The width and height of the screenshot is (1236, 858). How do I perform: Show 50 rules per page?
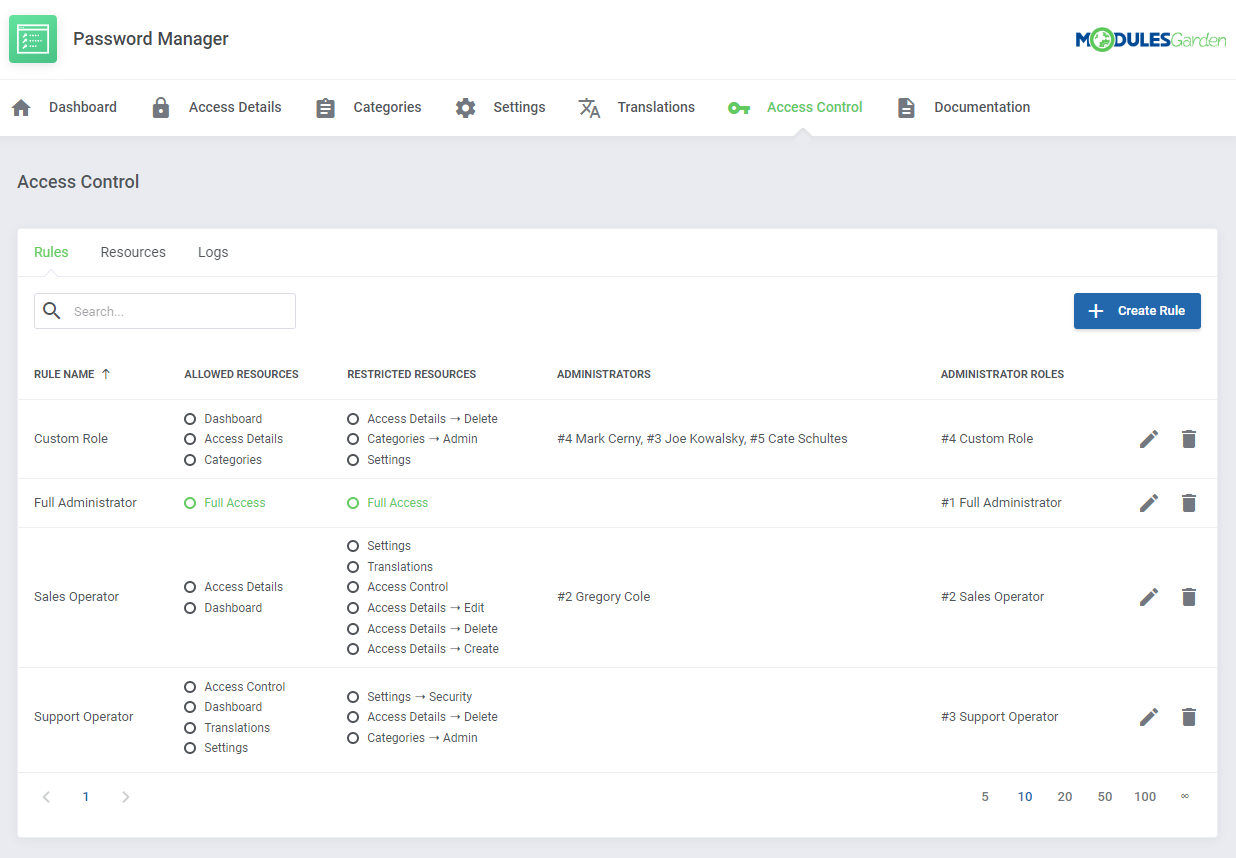pyautogui.click(x=1105, y=796)
